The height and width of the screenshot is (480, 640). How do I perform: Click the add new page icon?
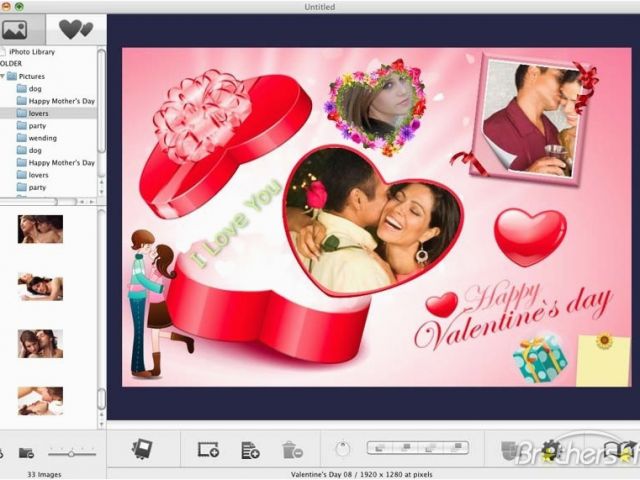coord(208,450)
